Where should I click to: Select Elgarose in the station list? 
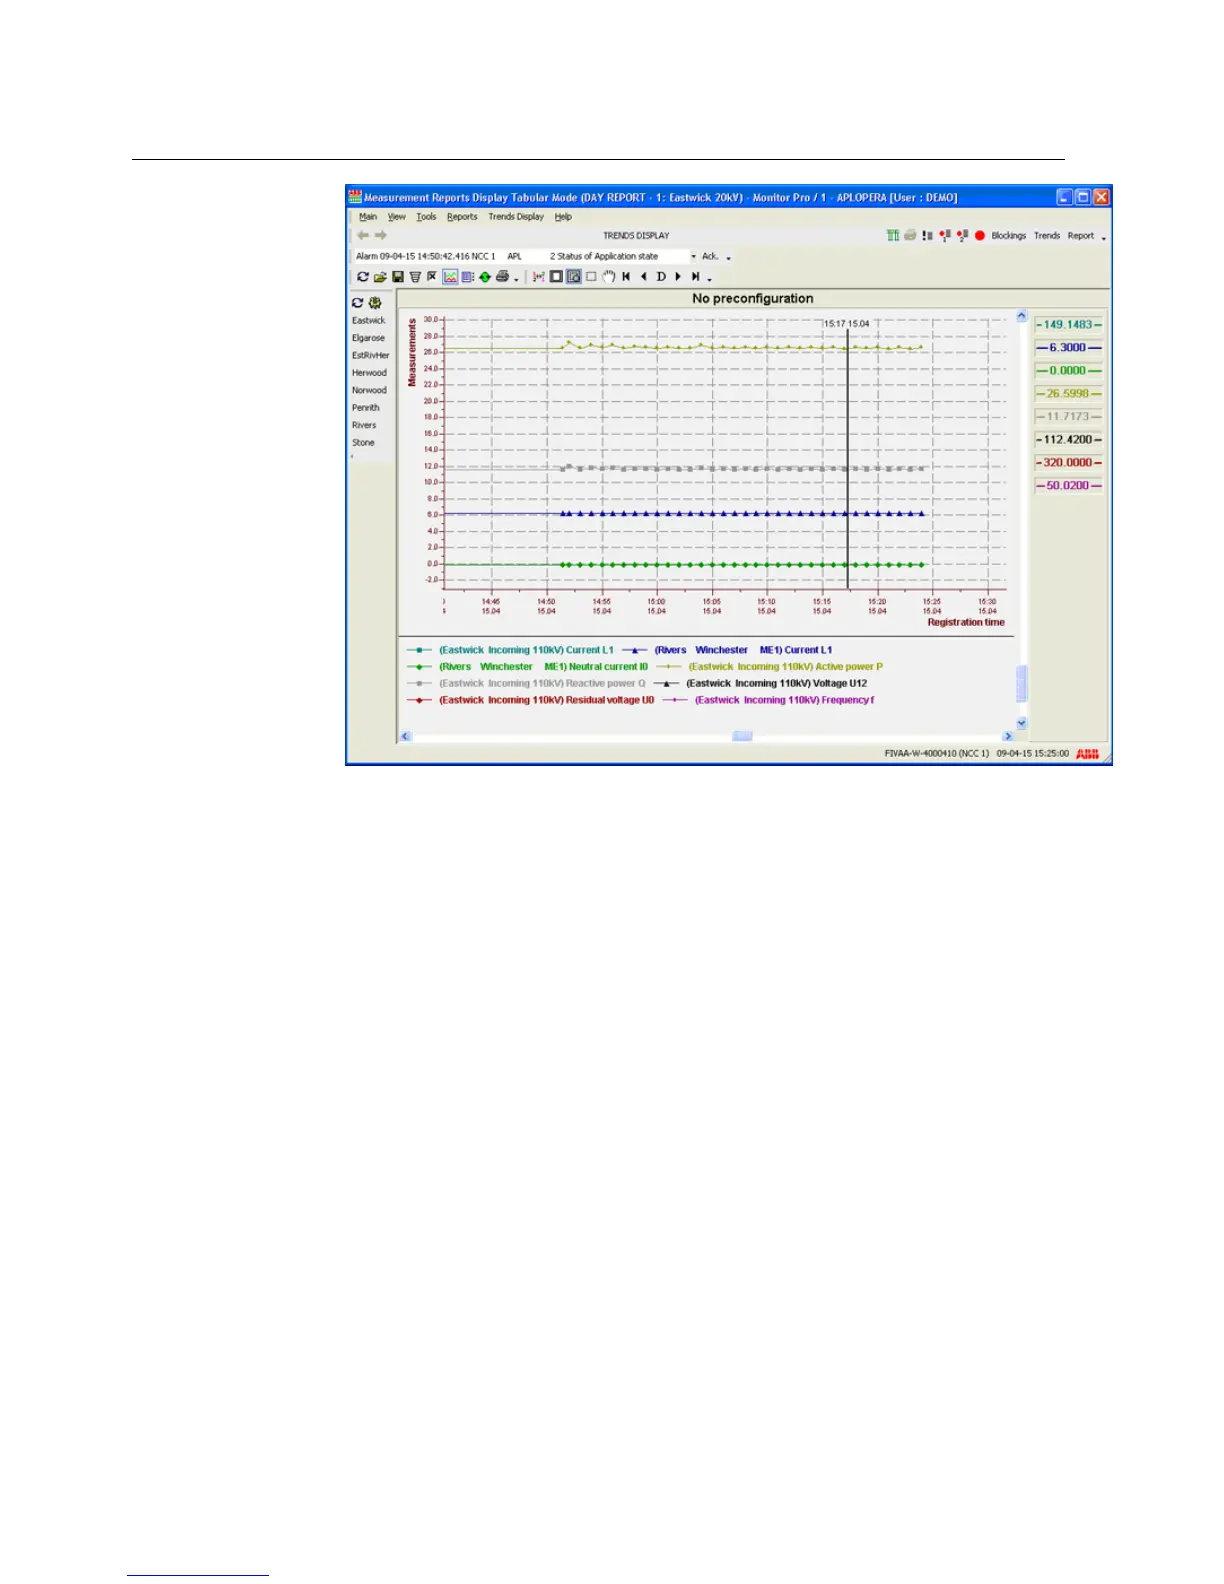[x=368, y=338]
